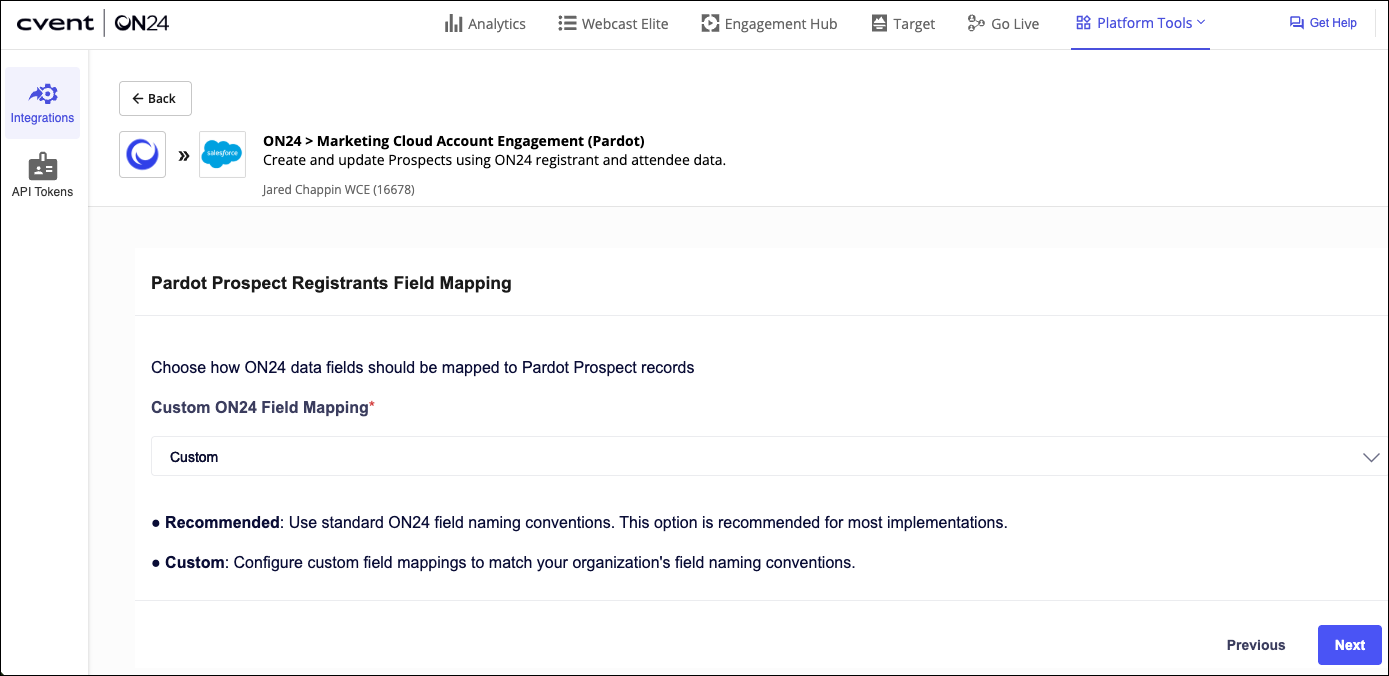Image resolution: width=1389 pixels, height=676 pixels.
Task: Click the Previous button
Action: [1256, 645]
